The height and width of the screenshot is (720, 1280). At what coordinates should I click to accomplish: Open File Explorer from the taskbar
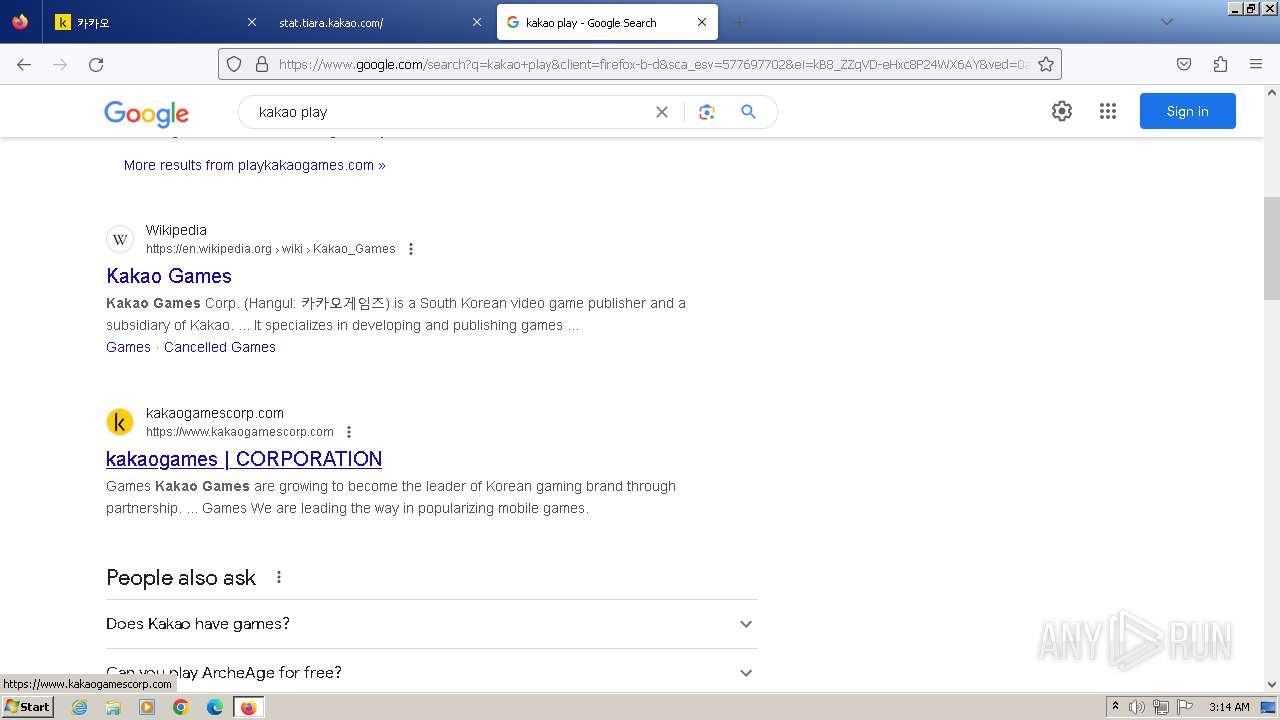[x=113, y=707]
